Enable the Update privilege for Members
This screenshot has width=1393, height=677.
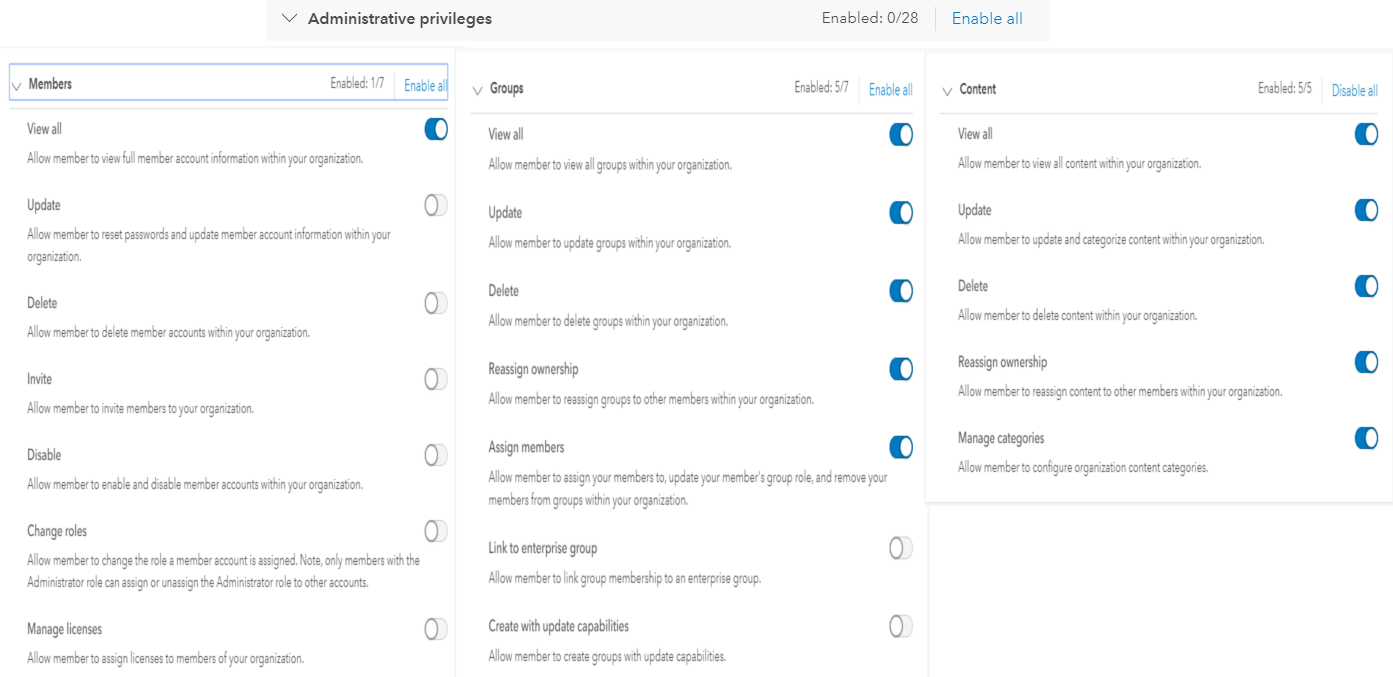435,205
